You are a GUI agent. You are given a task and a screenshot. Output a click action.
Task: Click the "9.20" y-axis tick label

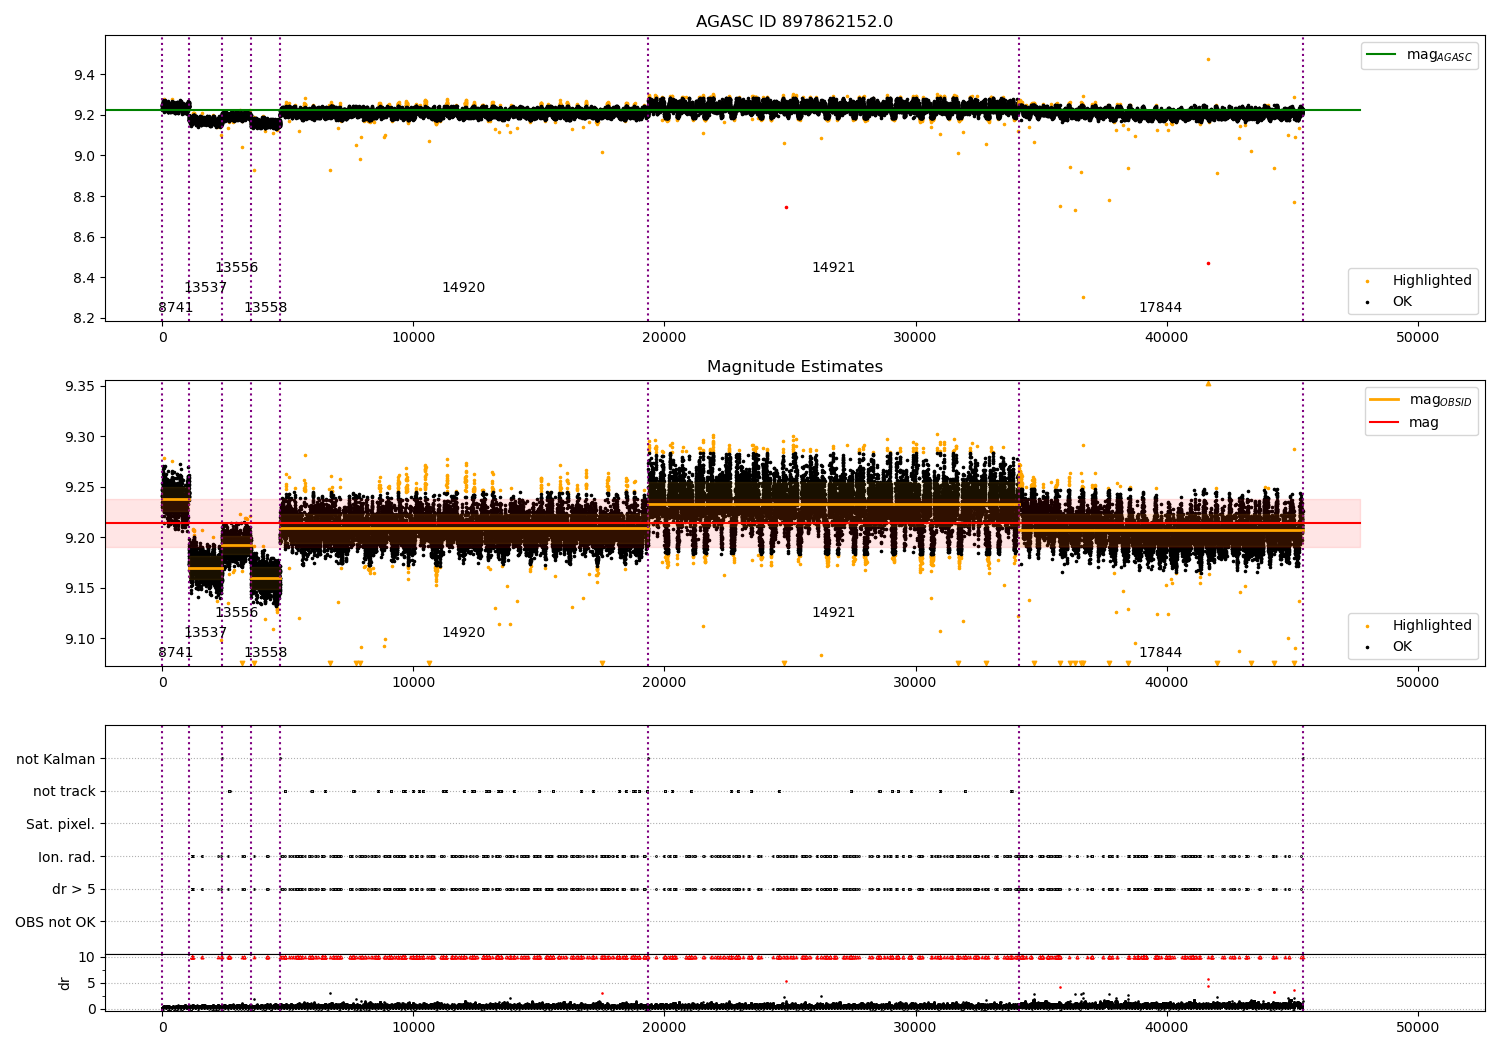pos(80,538)
